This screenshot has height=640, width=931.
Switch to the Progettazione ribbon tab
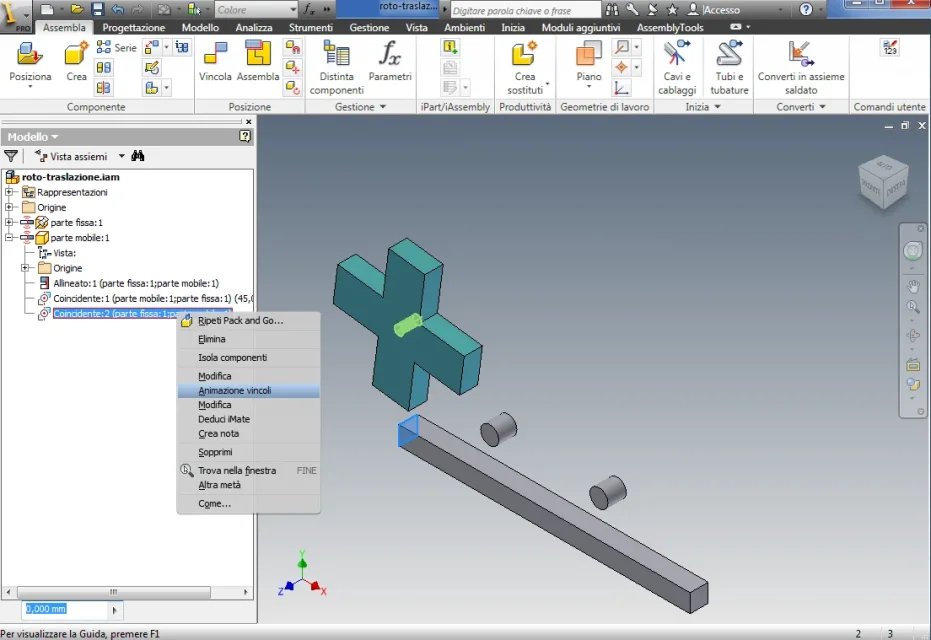(134, 27)
